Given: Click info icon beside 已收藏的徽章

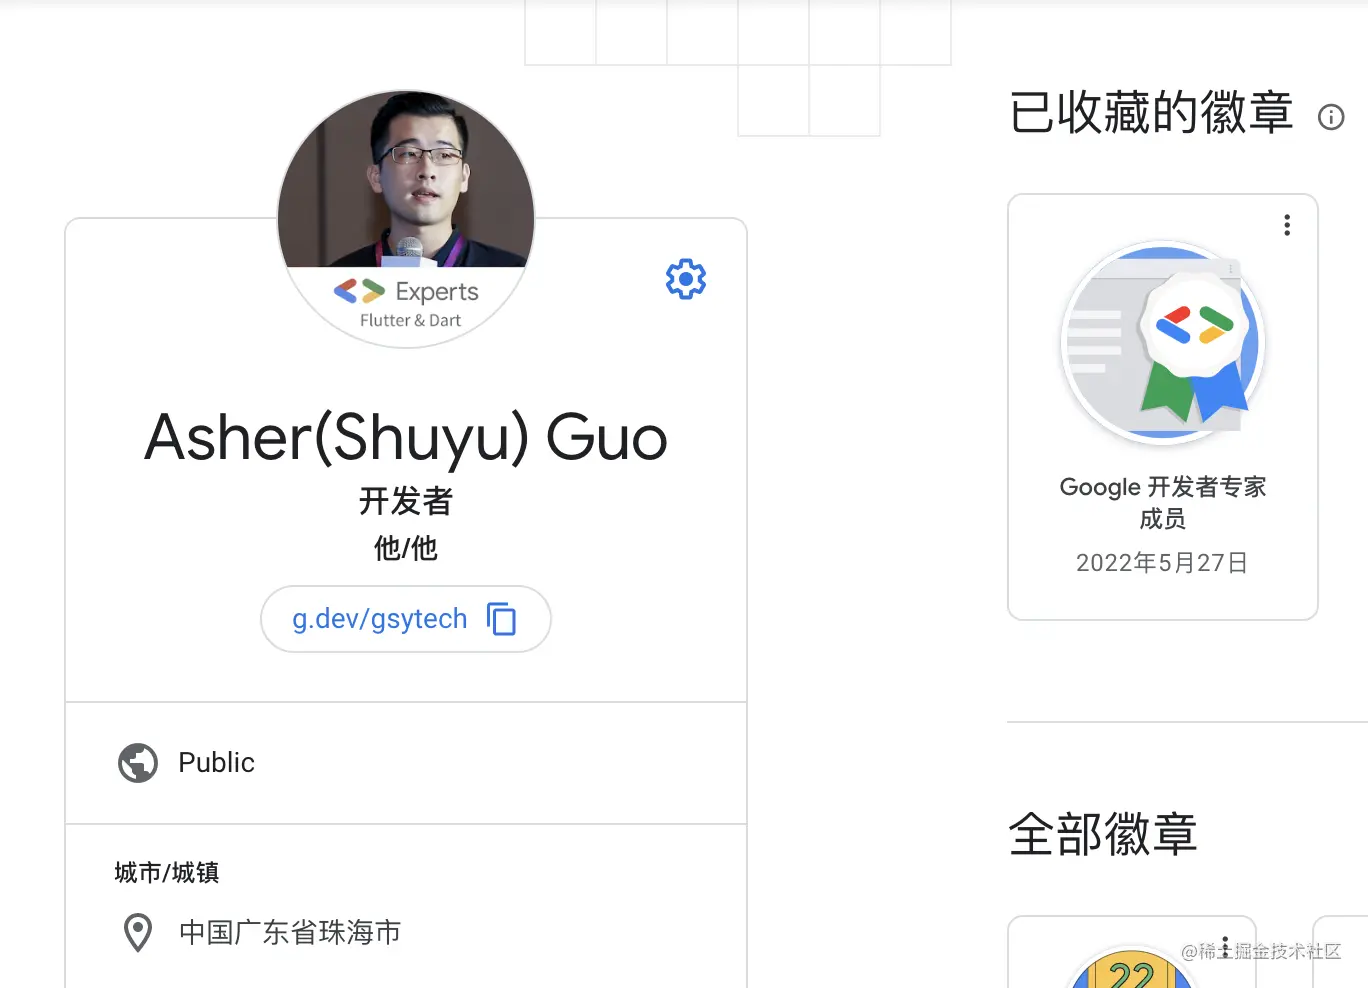Looking at the screenshot, I should (x=1331, y=117).
